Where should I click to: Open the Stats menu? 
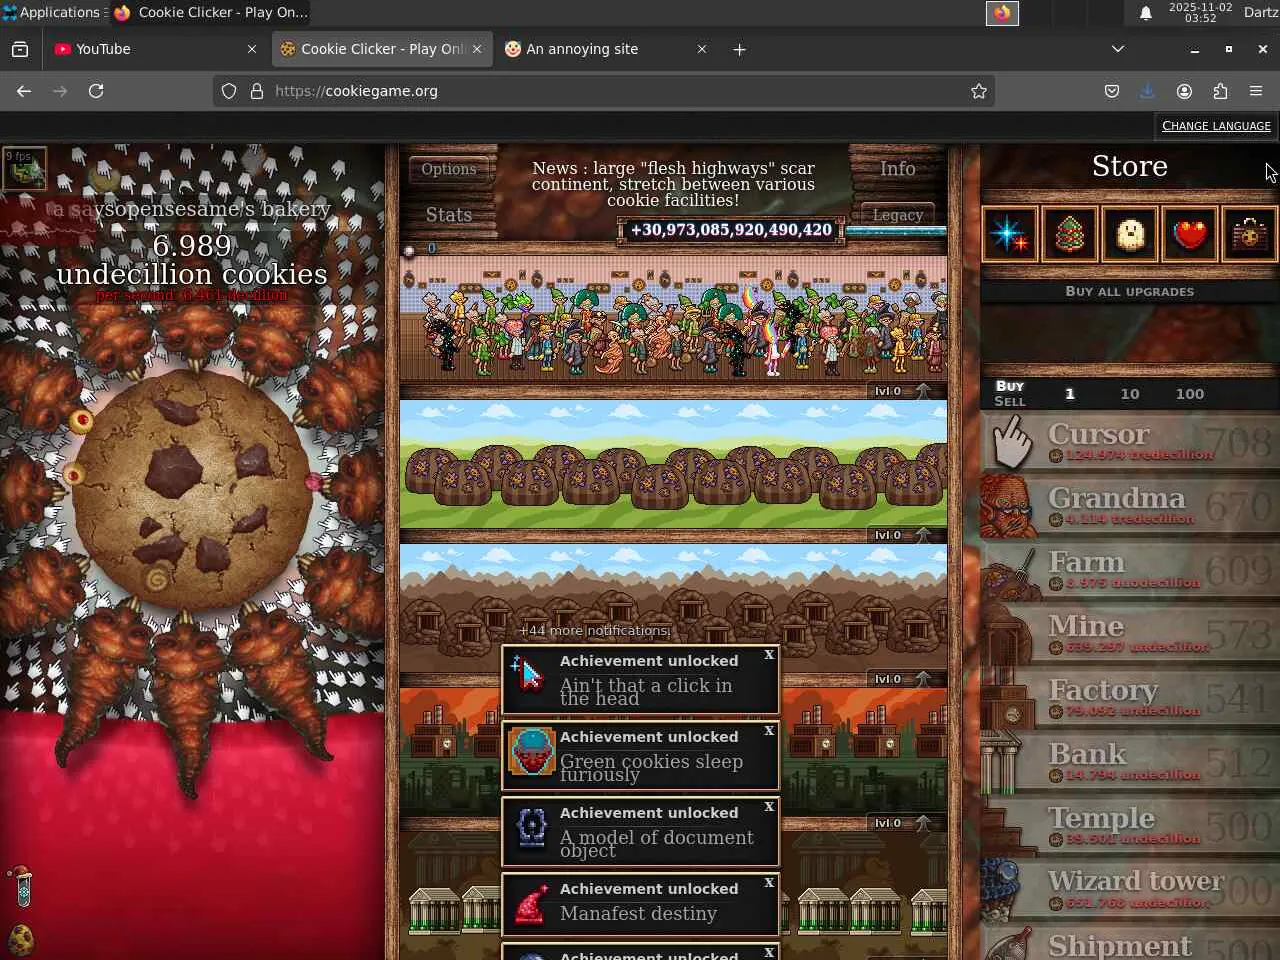tap(449, 215)
